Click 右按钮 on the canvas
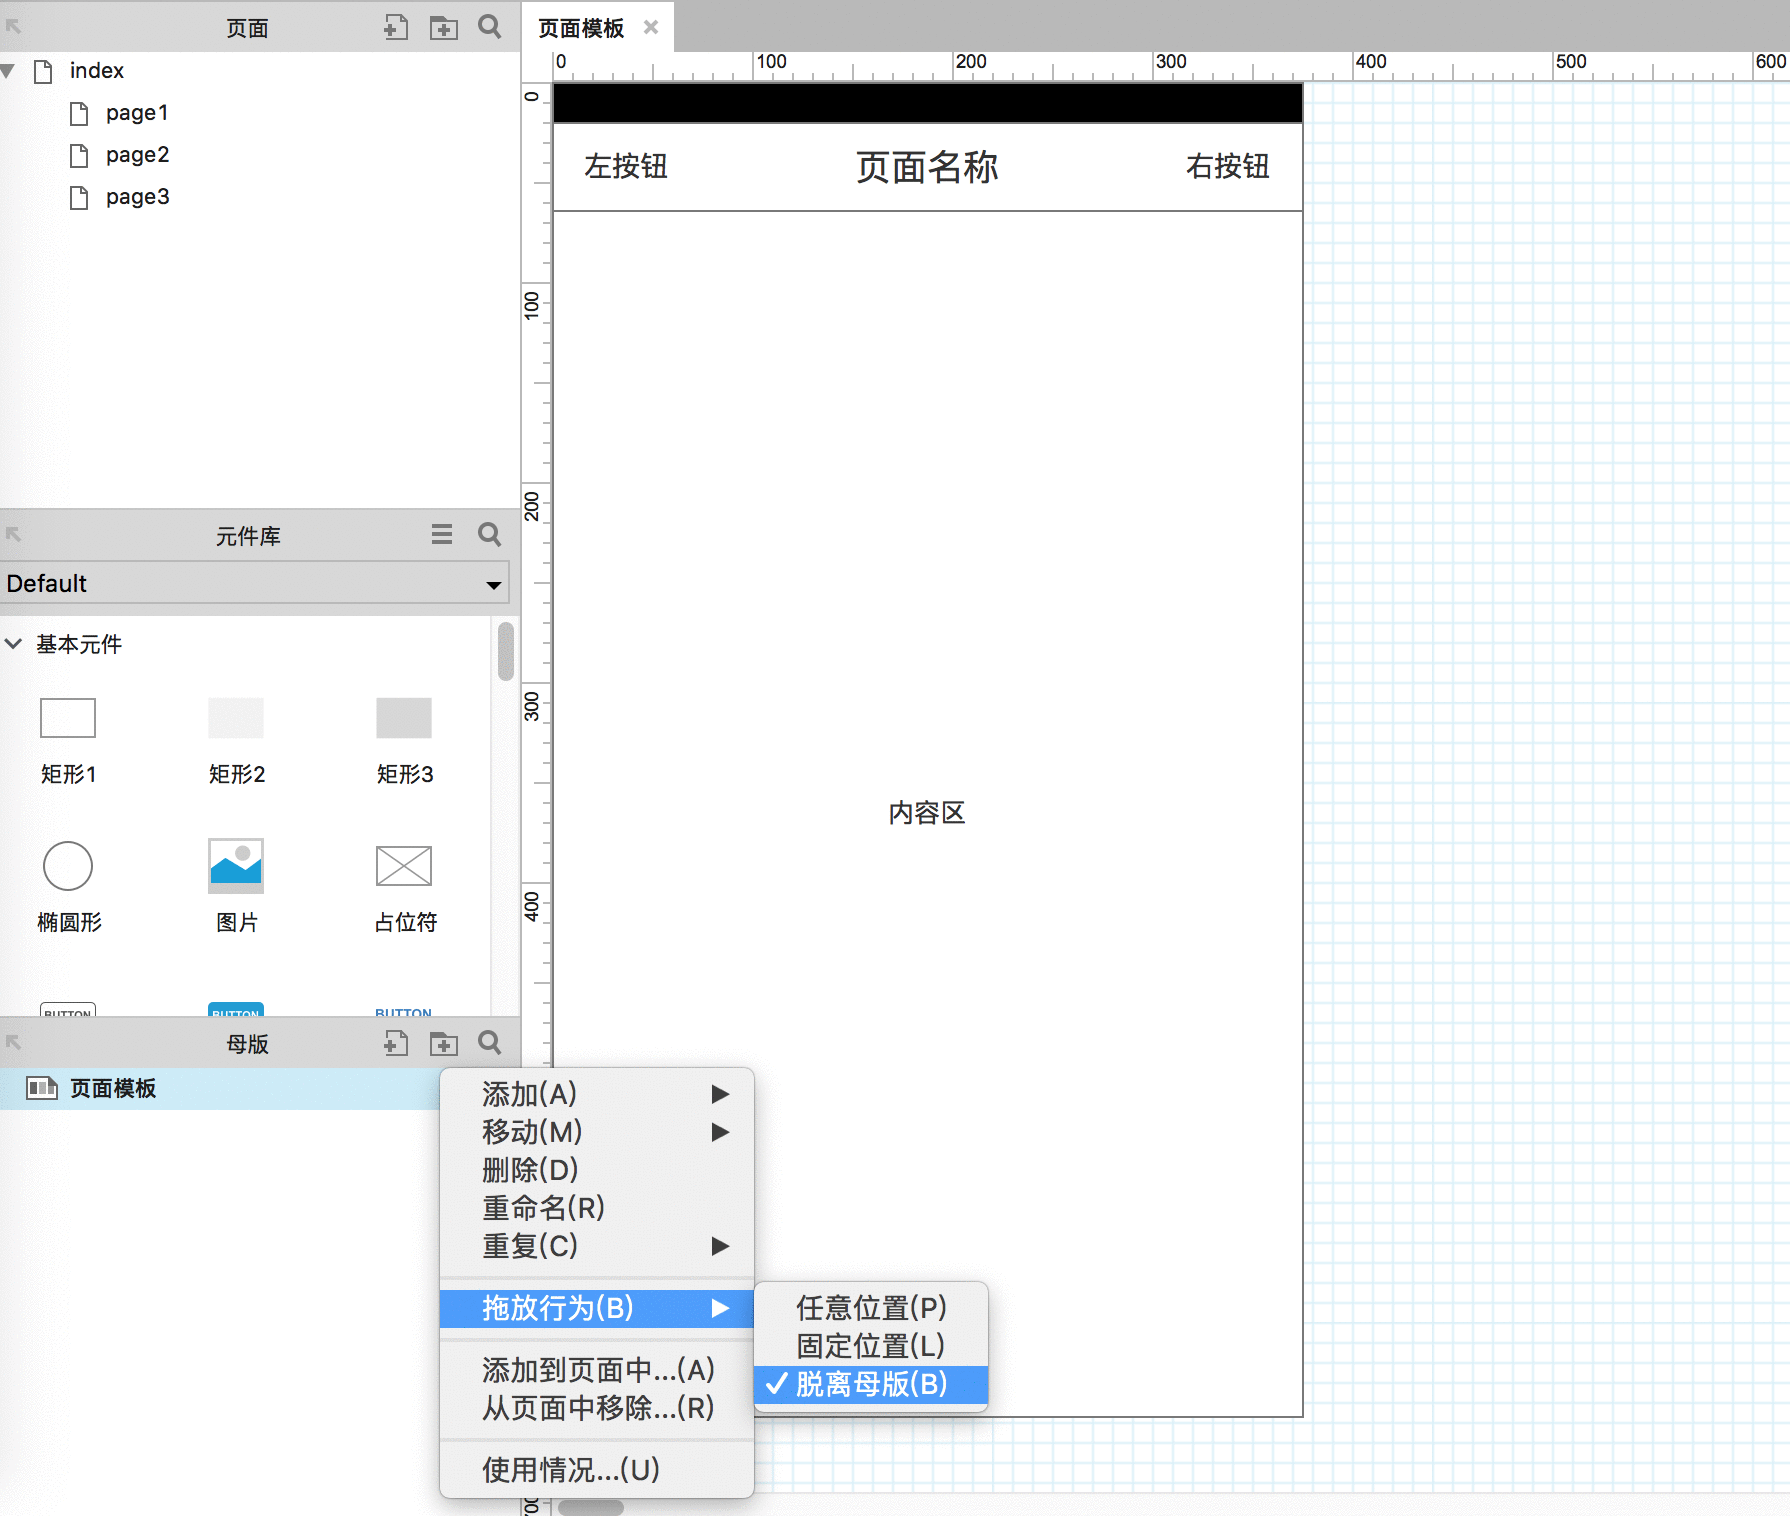 (x=1228, y=166)
